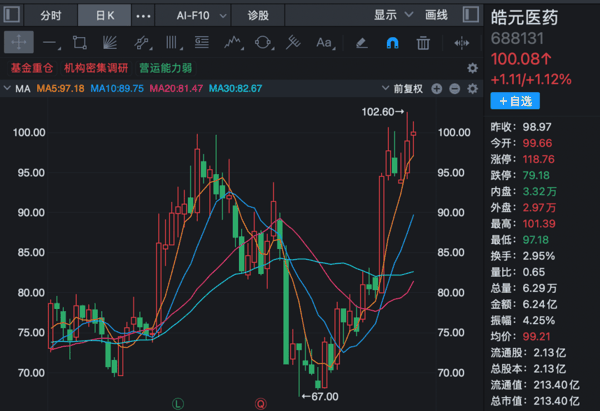Toggle the right sidebar panel

point(470,15)
